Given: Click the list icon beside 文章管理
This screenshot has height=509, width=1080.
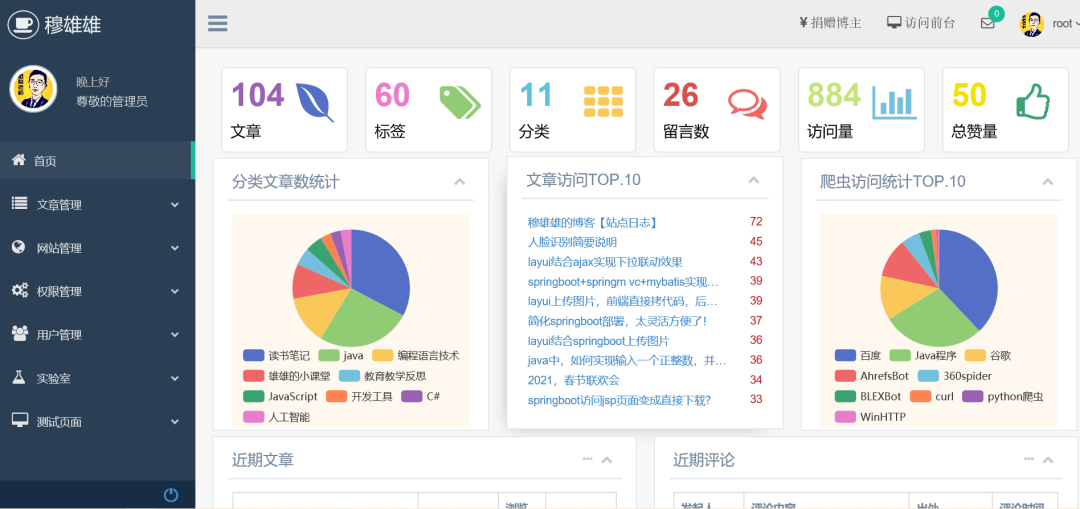Looking at the screenshot, I should pos(19,204).
